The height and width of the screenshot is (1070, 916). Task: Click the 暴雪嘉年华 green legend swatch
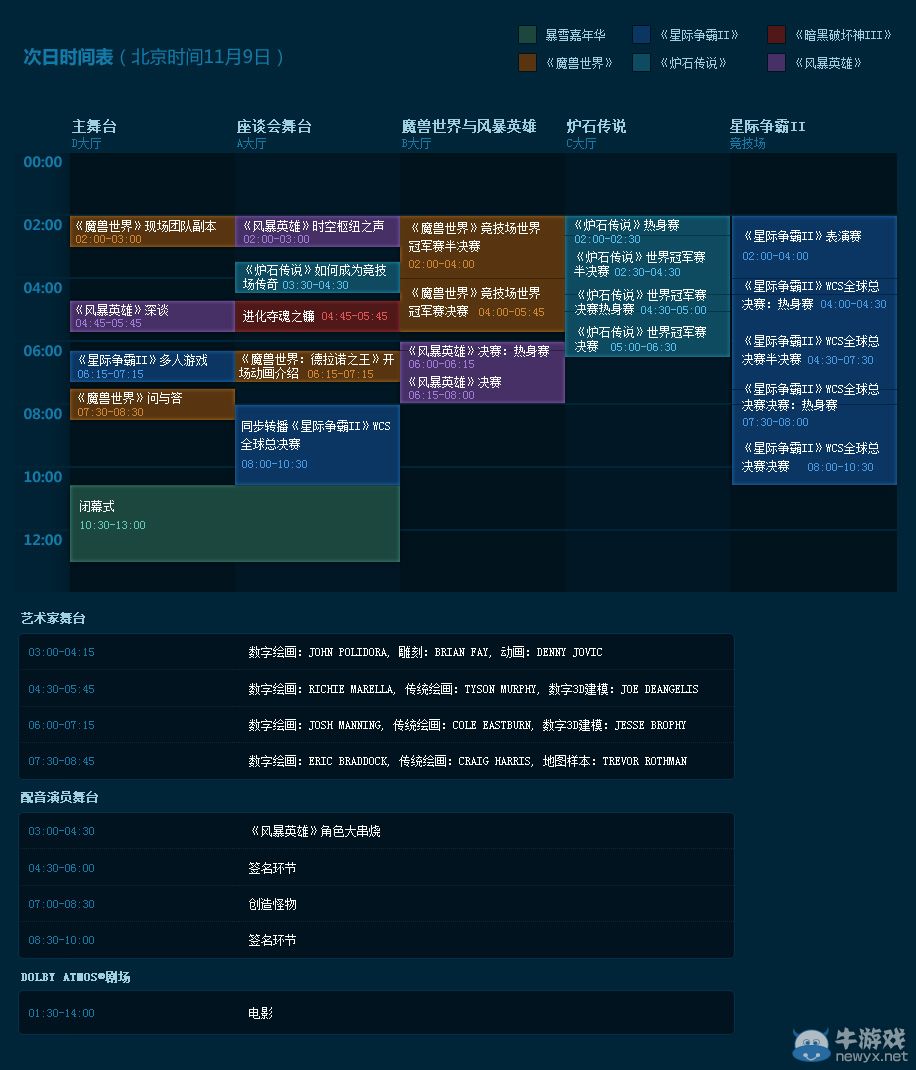pyautogui.click(x=527, y=35)
